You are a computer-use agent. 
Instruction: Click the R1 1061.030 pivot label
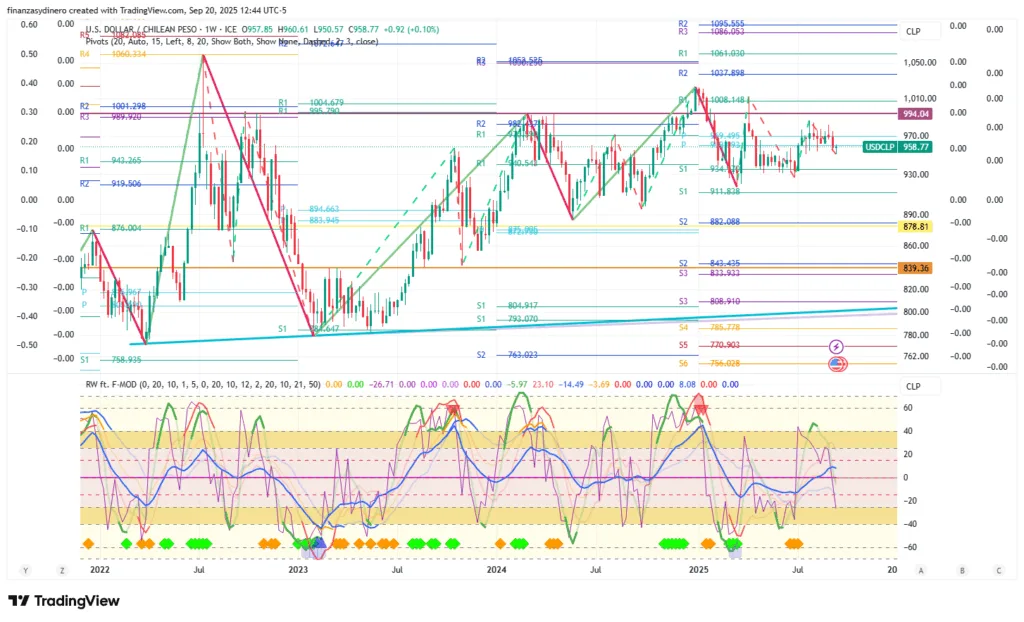pos(712,54)
